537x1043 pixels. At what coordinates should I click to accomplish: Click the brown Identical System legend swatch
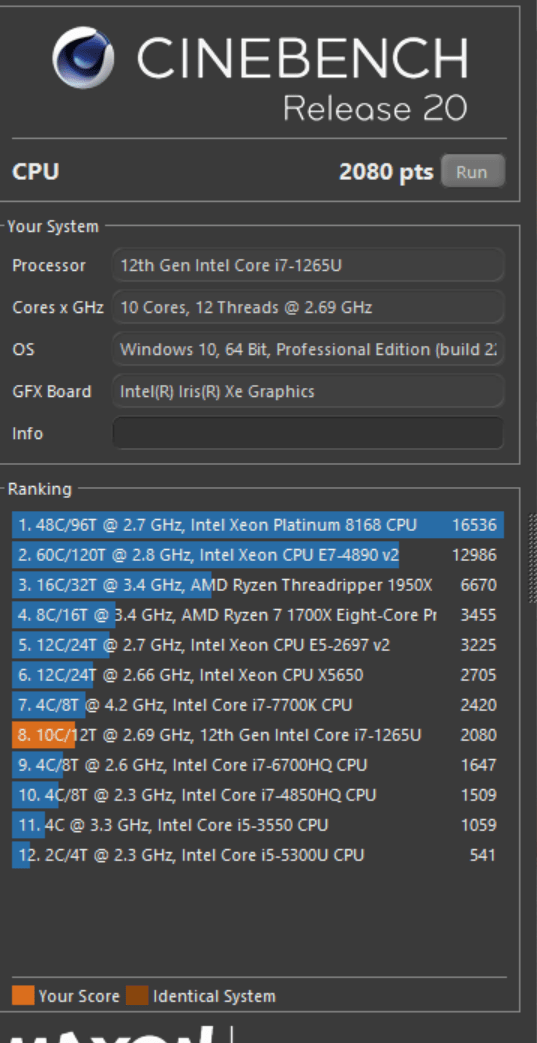pyautogui.click(x=137, y=996)
